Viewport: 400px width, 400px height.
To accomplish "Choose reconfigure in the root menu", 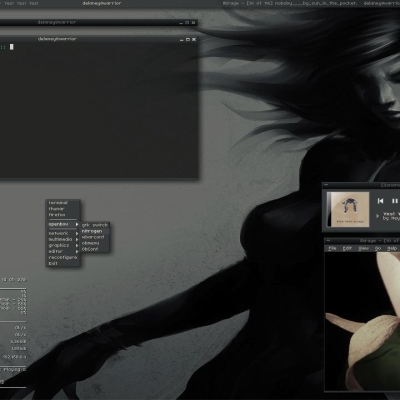I will (62, 257).
